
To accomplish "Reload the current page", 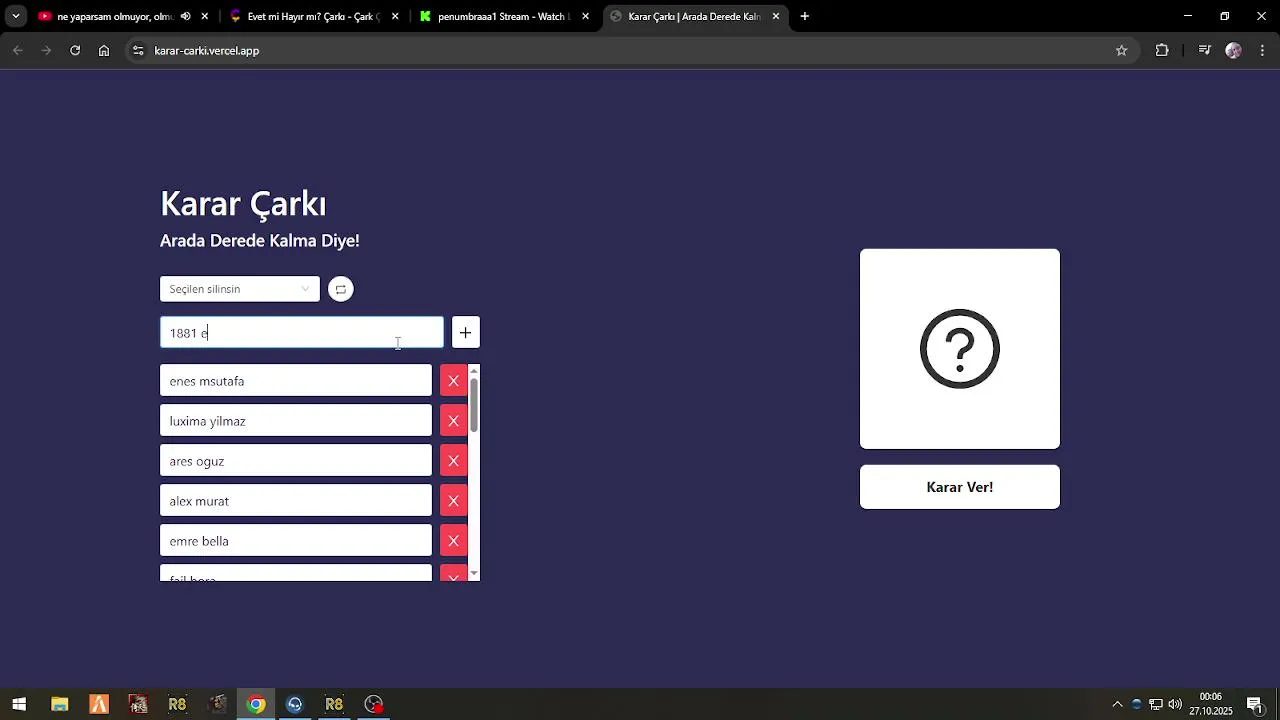I will (x=75, y=50).
